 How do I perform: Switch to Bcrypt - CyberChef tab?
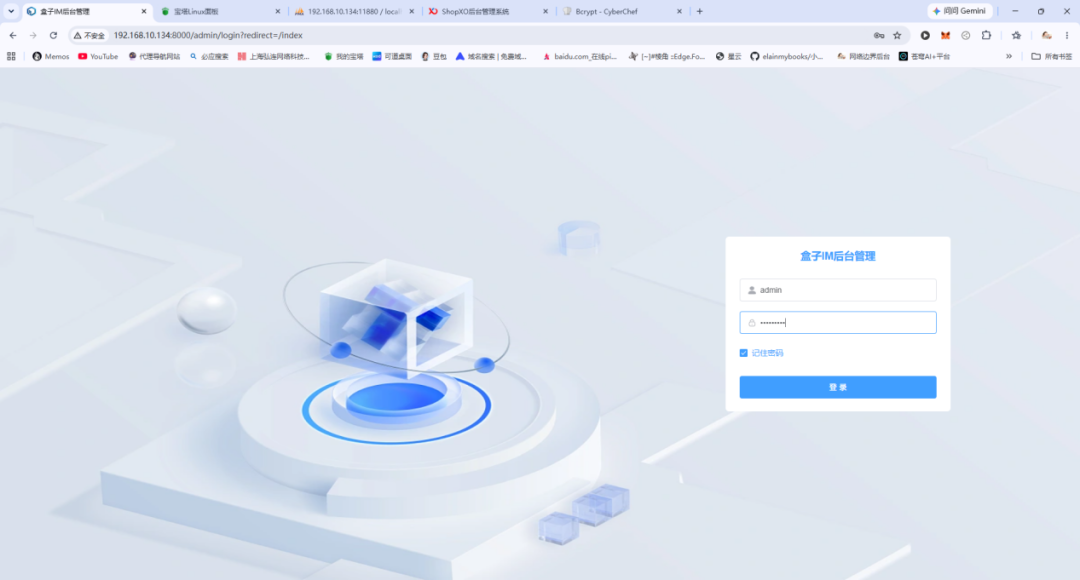(622, 12)
